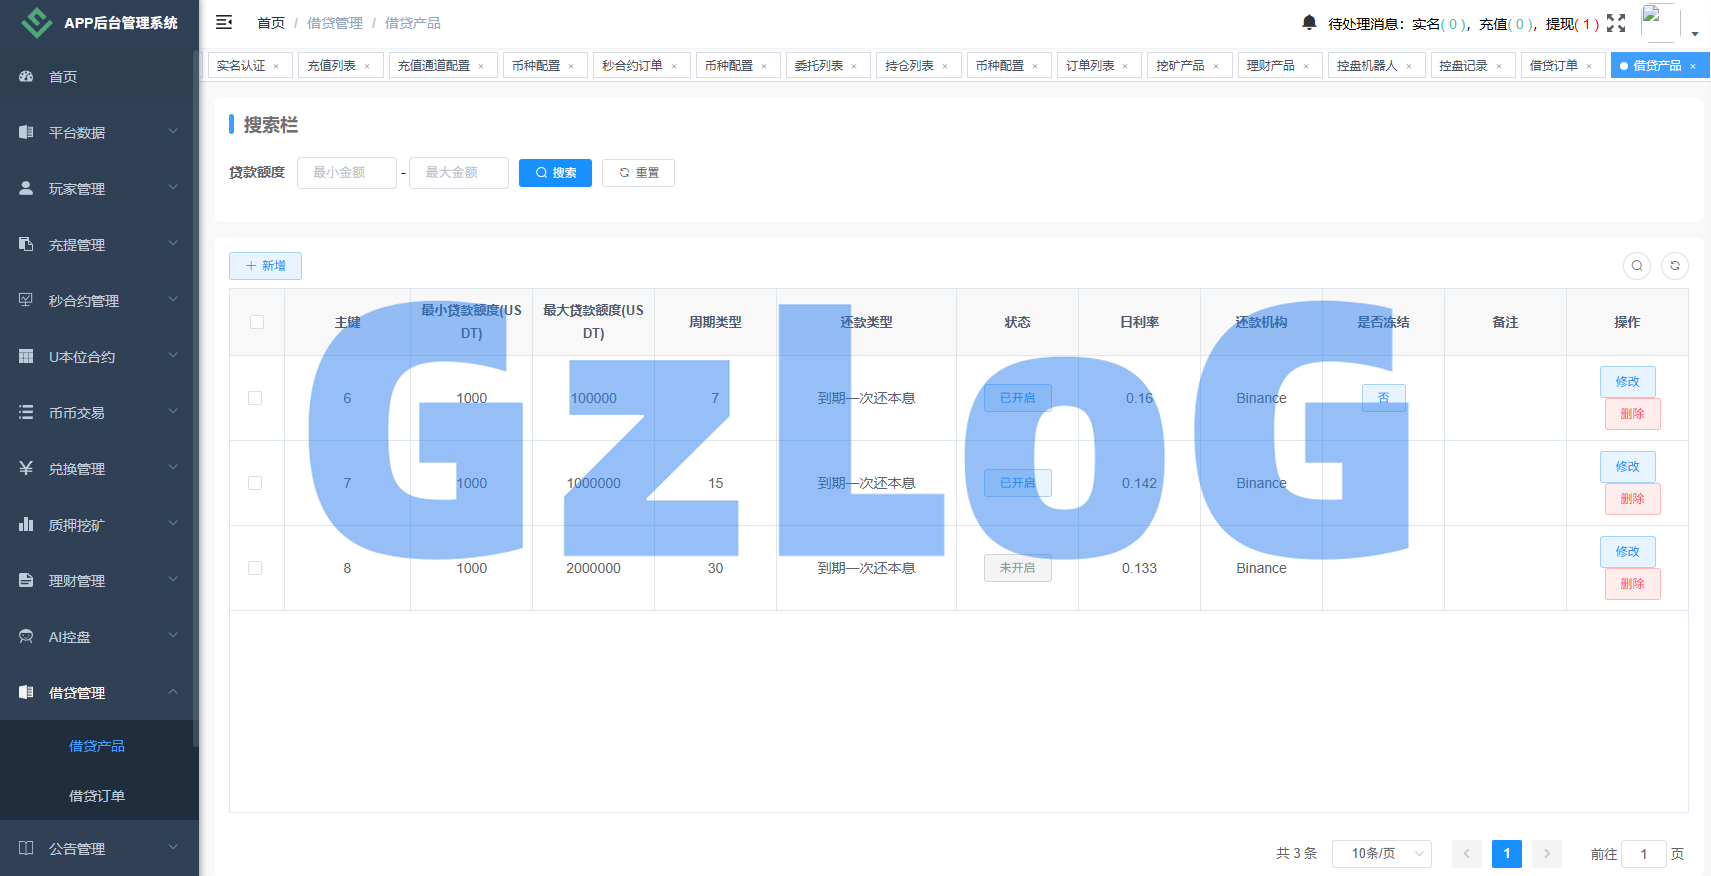1711x876 pixels.
Task: Click the AI控盘 sidebar icon
Action: [26, 636]
